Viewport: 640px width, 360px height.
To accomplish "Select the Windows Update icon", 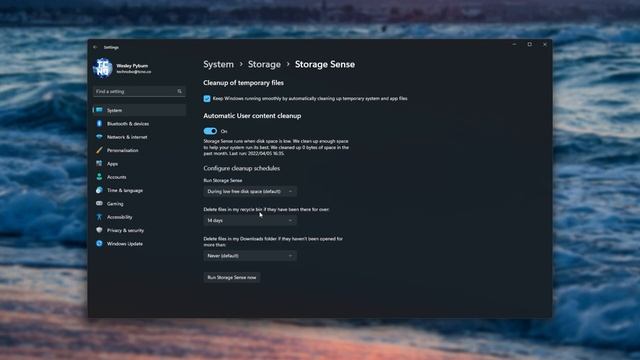I will click(x=99, y=244).
